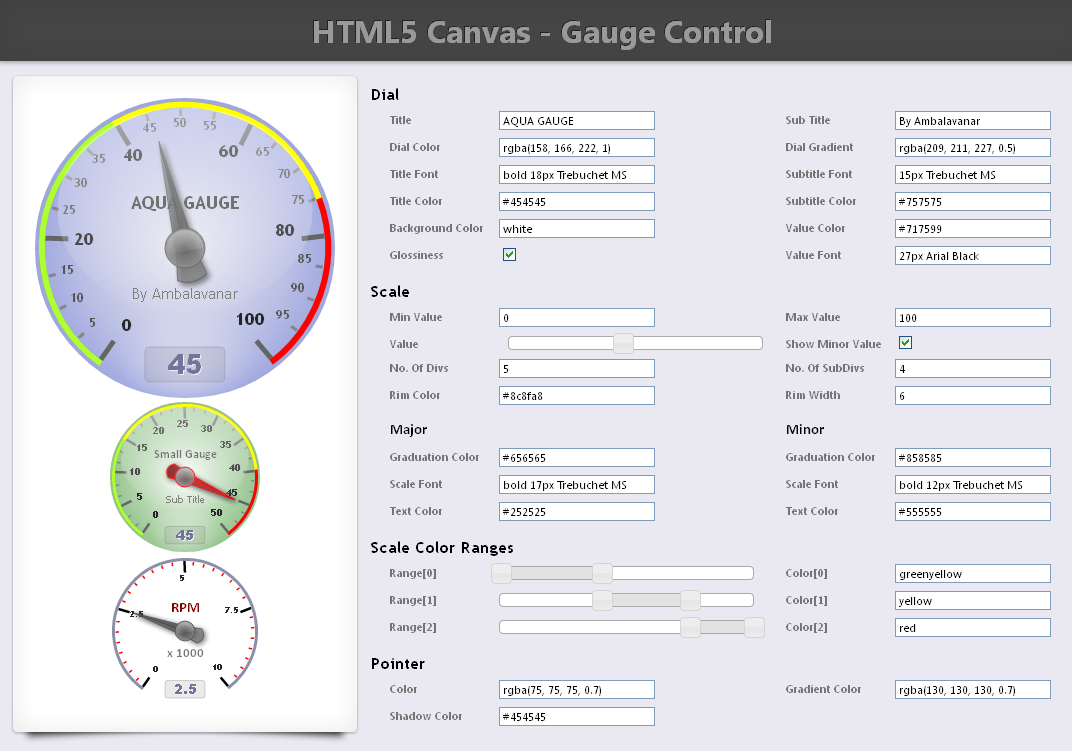Screen dimensions: 1072x751
Task: Click the No. Of Divs field
Action: (576, 369)
